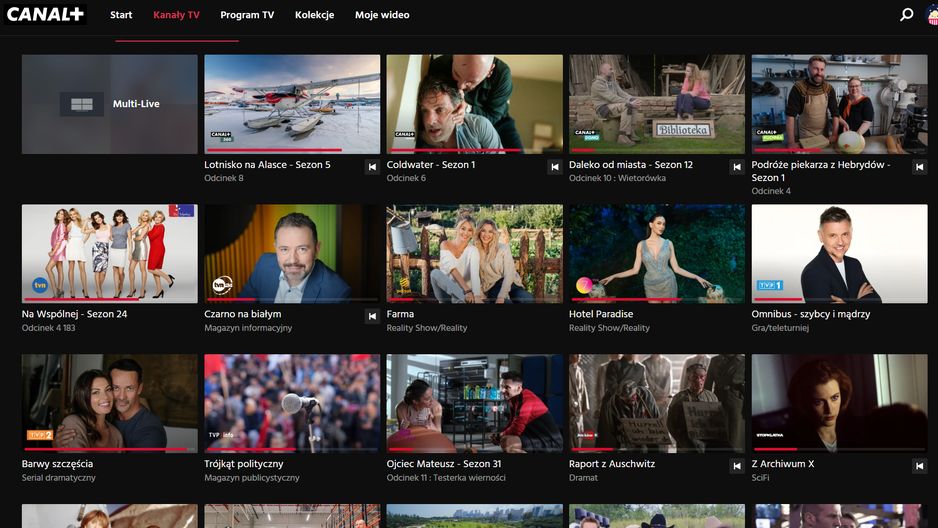Click the Na Wspólnej - Sezon 24 title
The image size is (938, 528).
coord(74,314)
